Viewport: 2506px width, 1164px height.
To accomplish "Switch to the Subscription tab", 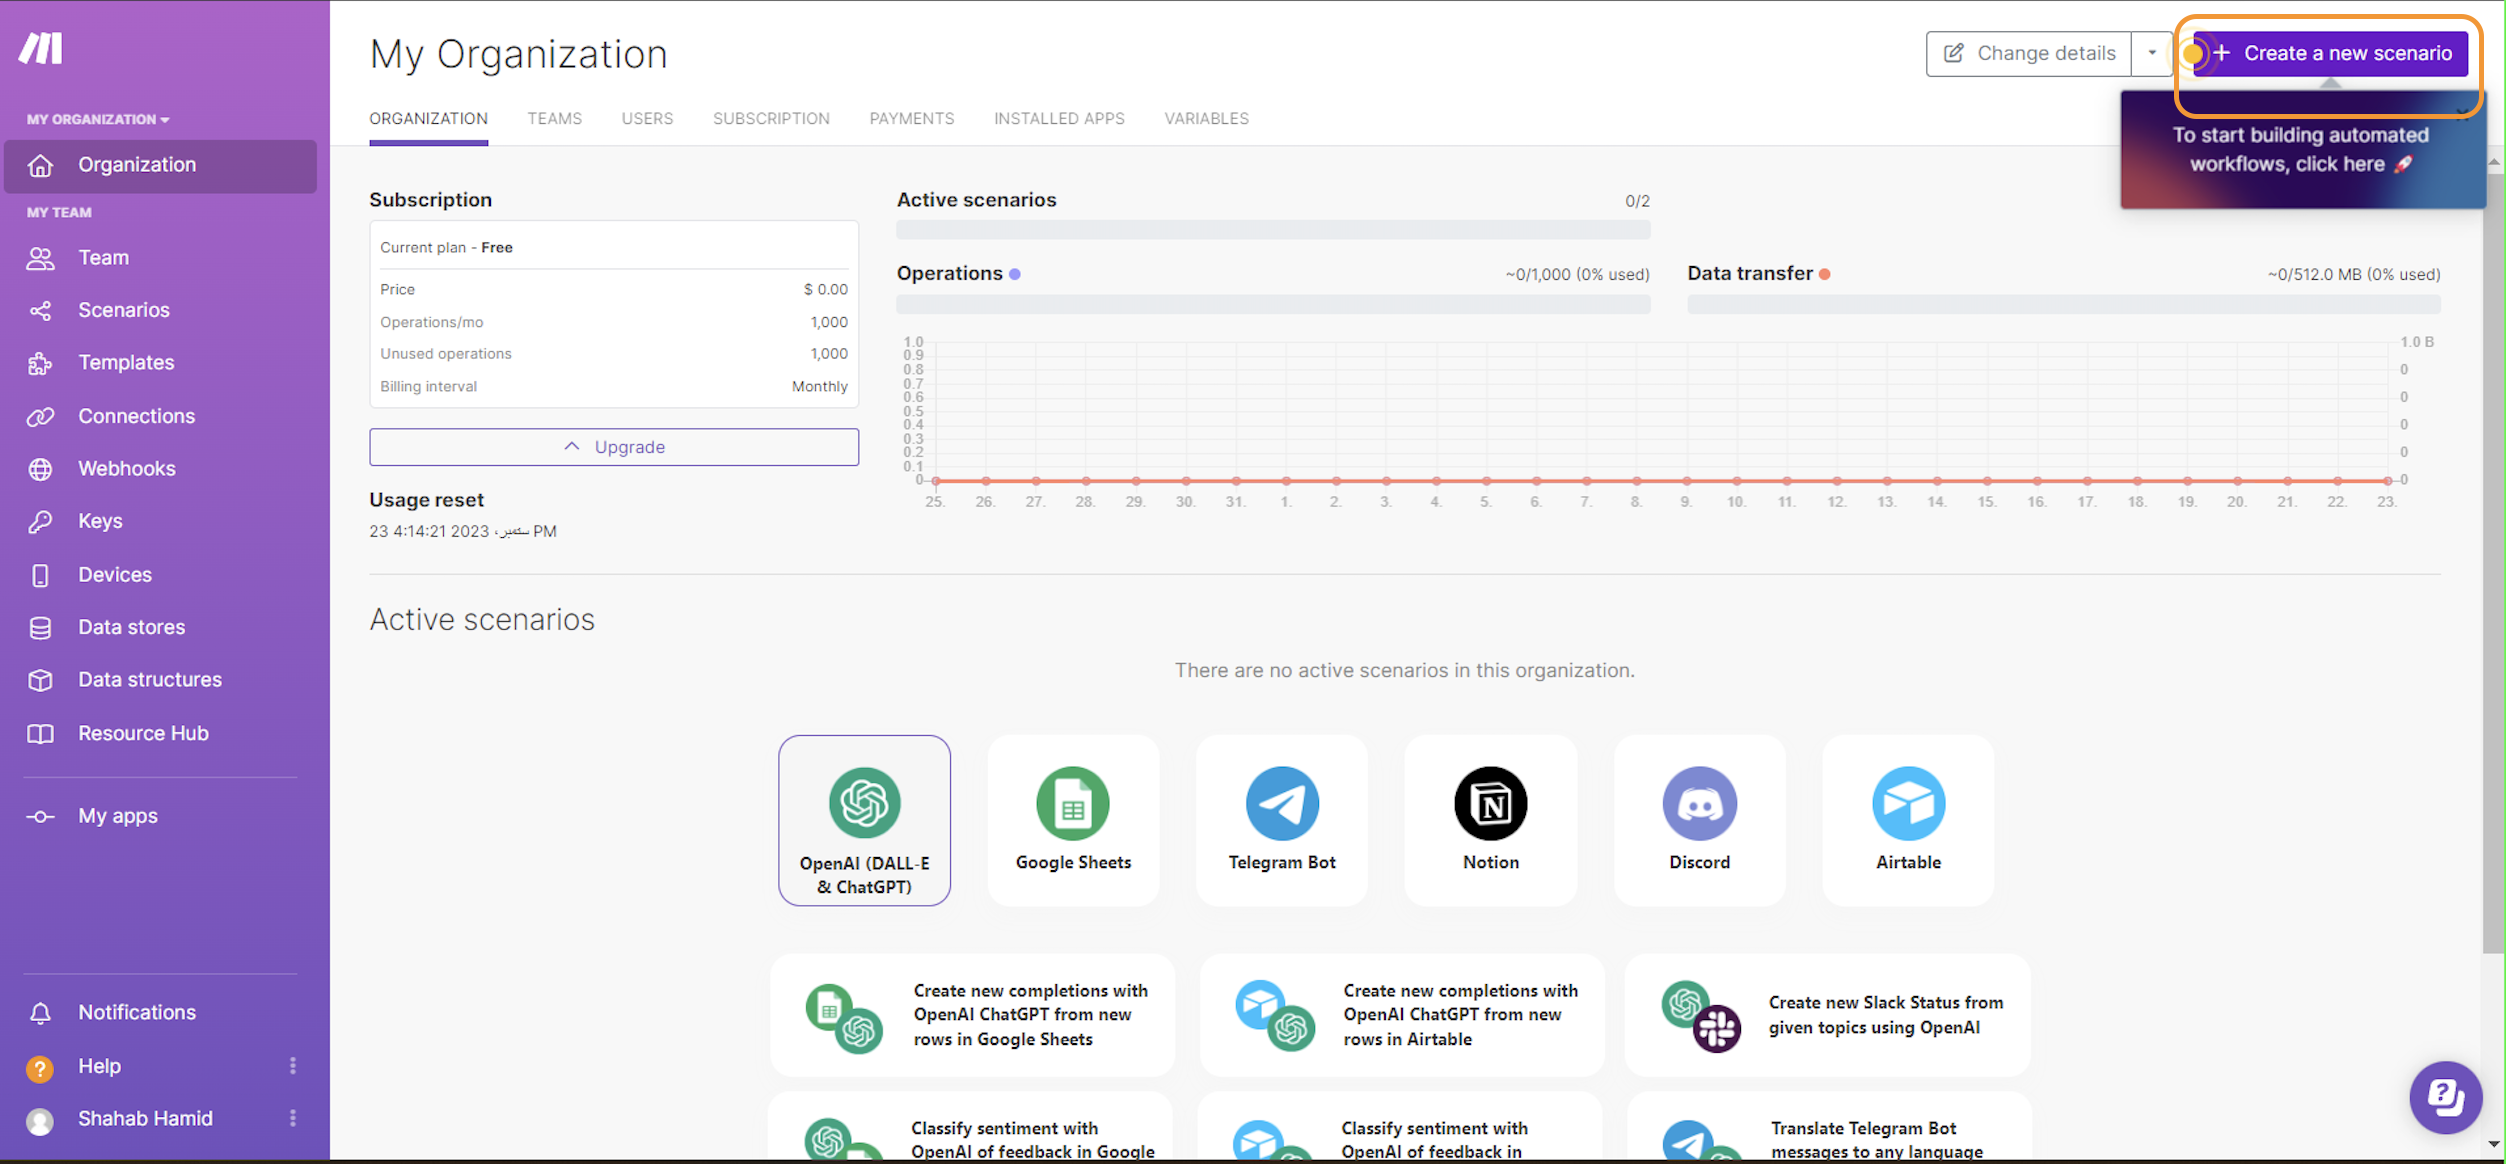I will [x=770, y=118].
